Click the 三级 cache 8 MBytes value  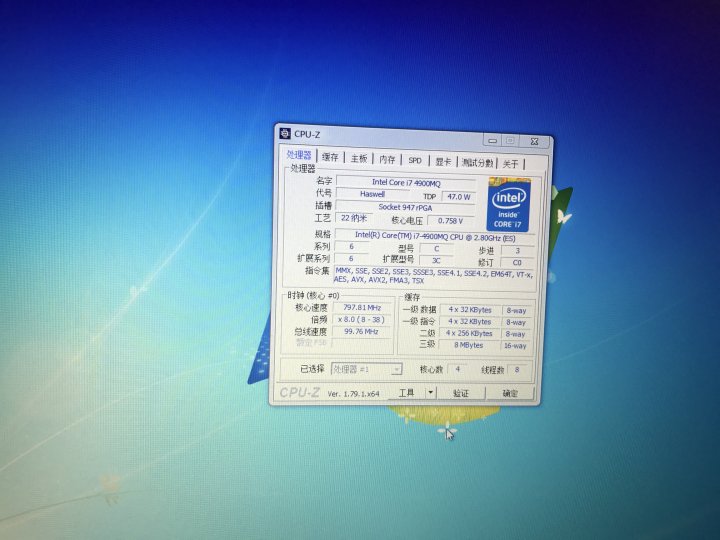click(468, 345)
